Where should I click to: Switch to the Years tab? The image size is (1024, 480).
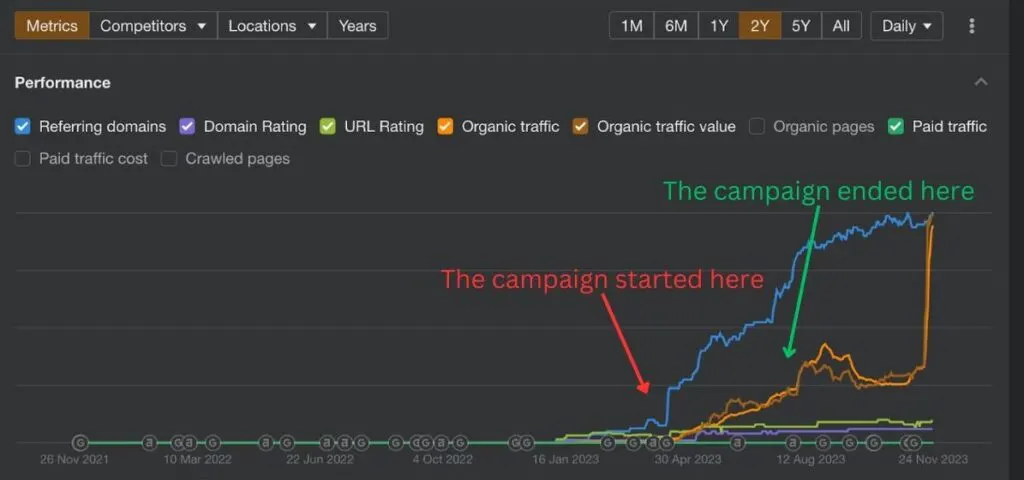pyautogui.click(x=357, y=26)
